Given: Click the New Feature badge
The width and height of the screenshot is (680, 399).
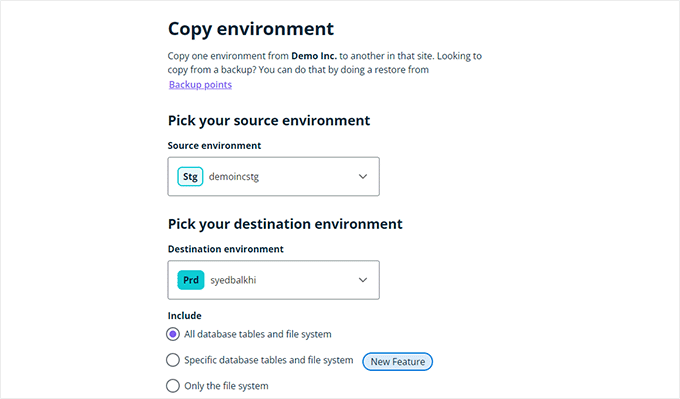Looking at the screenshot, I should pos(398,362).
